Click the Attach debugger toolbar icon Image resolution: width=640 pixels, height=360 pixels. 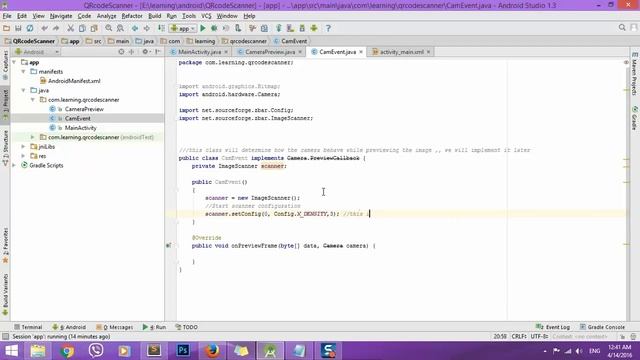coord(238,28)
